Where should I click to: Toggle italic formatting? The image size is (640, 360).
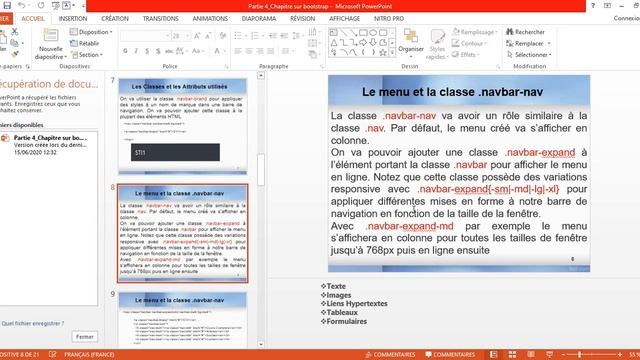click(x=136, y=51)
